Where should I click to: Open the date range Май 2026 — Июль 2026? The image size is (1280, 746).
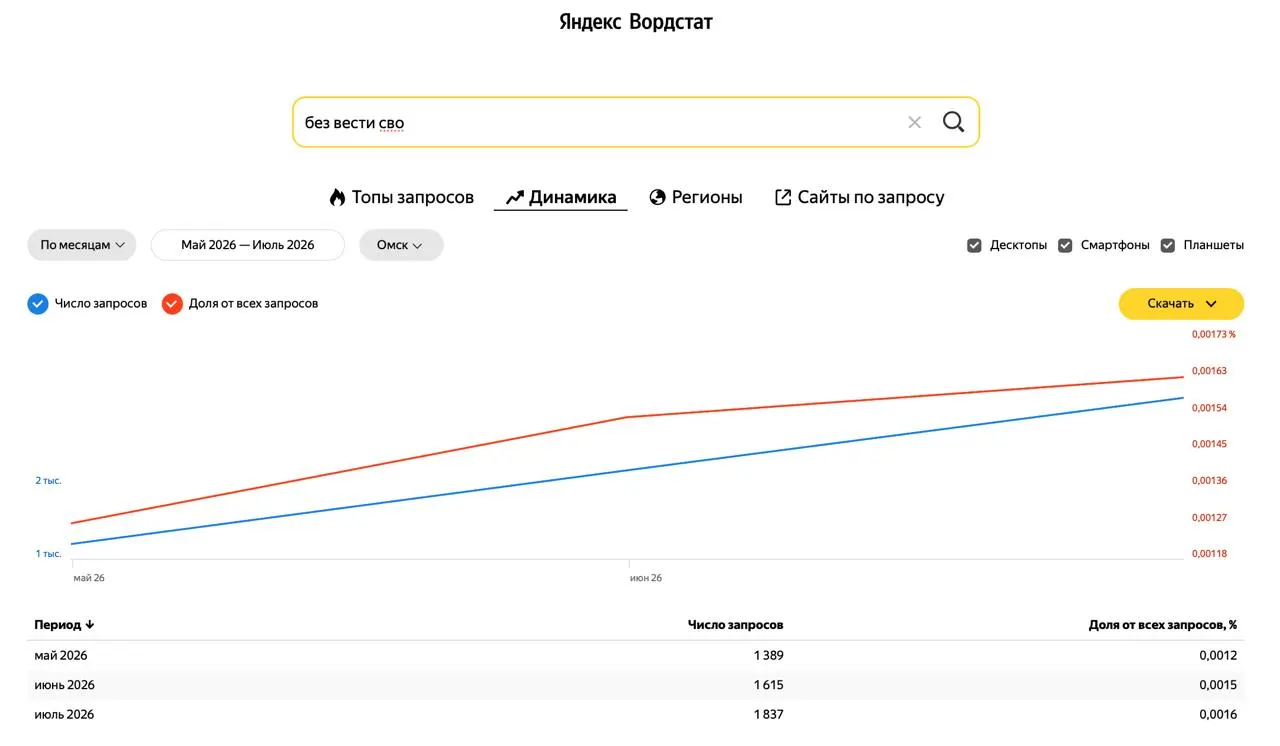click(x=248, y=245)
